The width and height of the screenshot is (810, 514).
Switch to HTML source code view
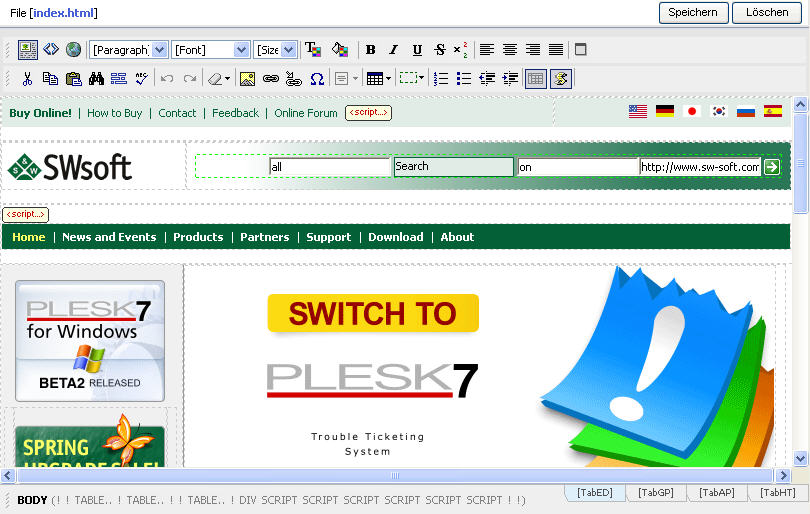point(51,50)
